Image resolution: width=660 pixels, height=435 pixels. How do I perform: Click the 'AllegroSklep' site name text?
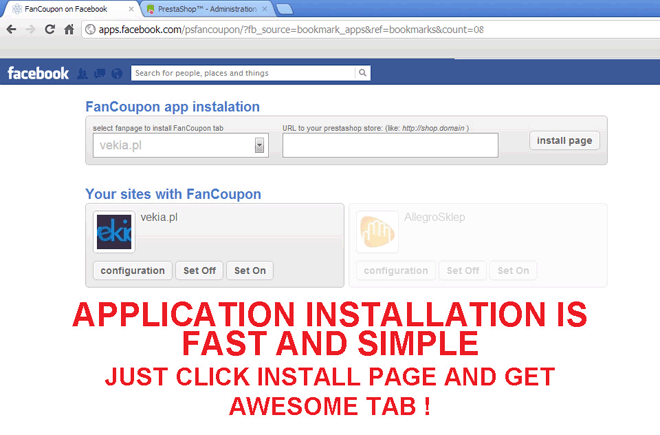coord(434,217)
